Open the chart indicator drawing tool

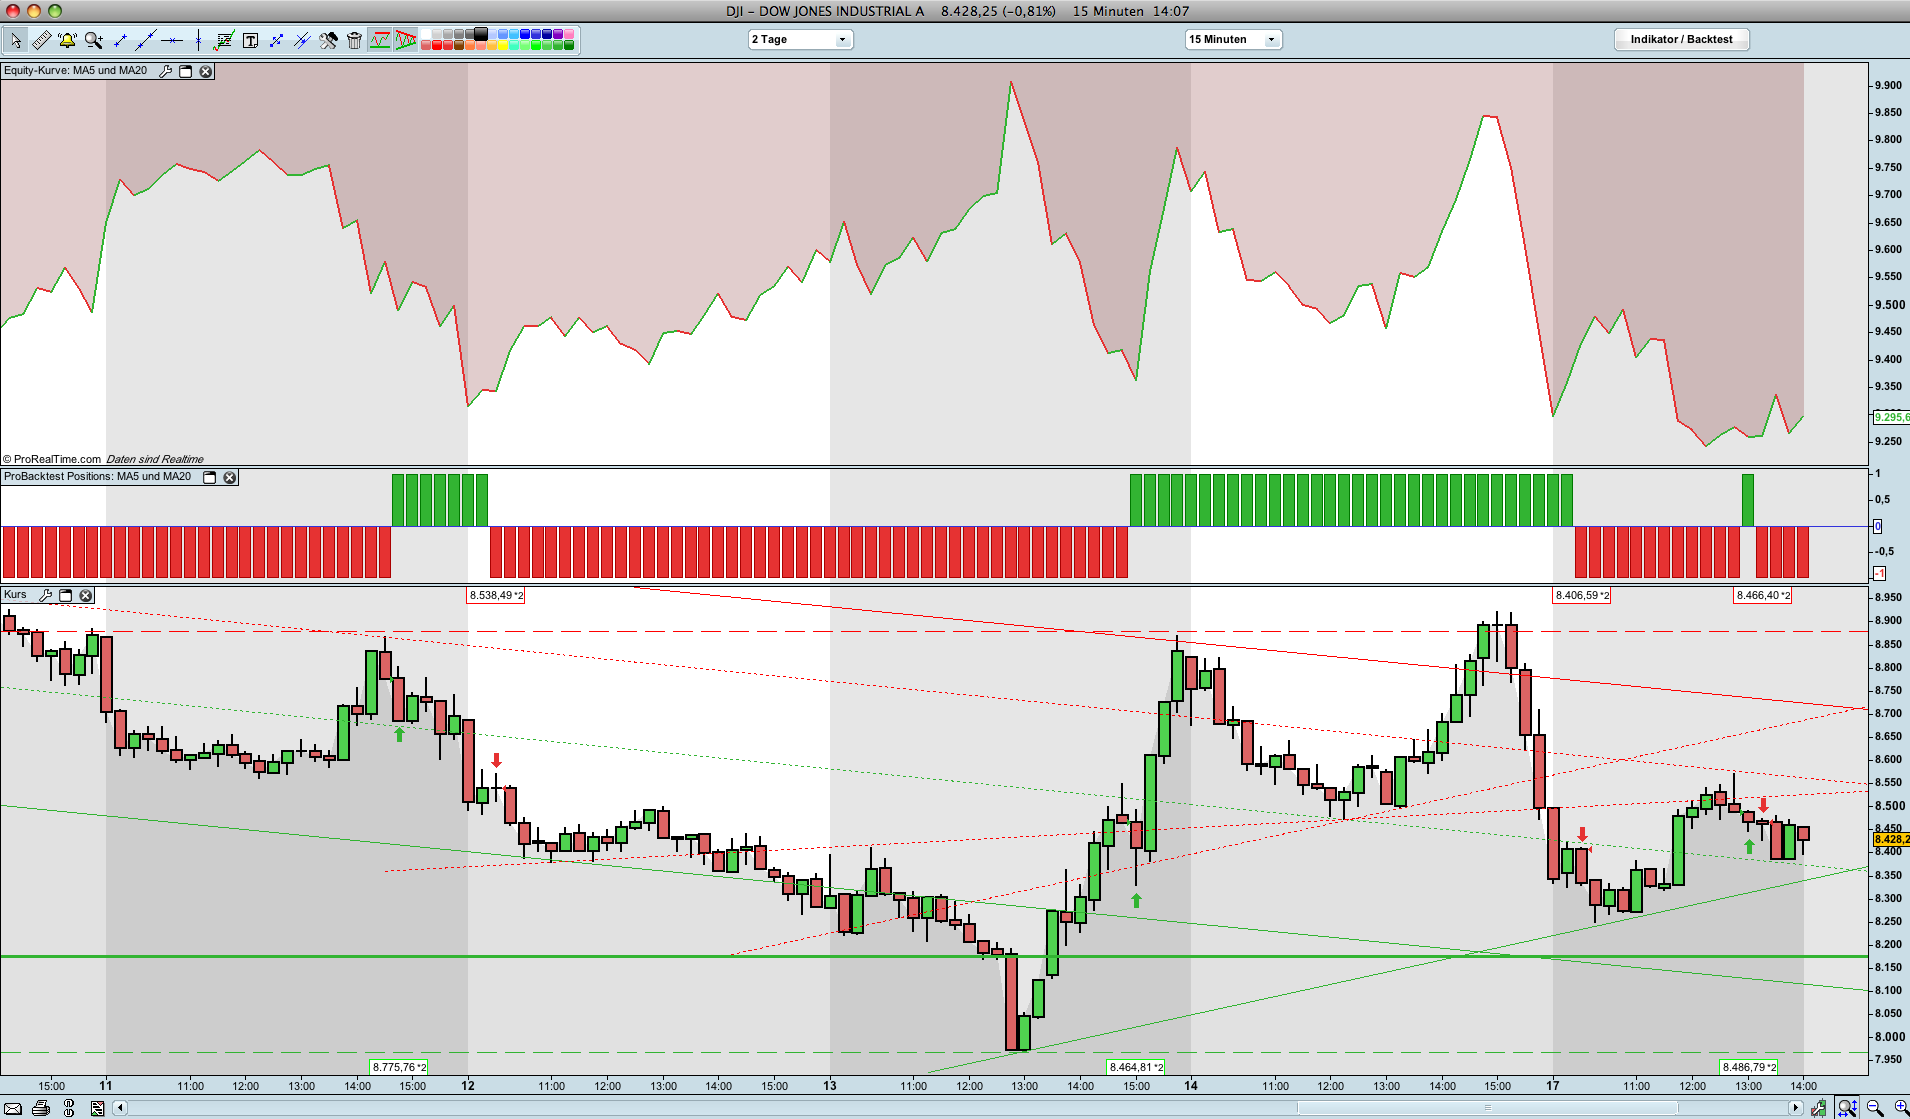(x=224, y=40)
